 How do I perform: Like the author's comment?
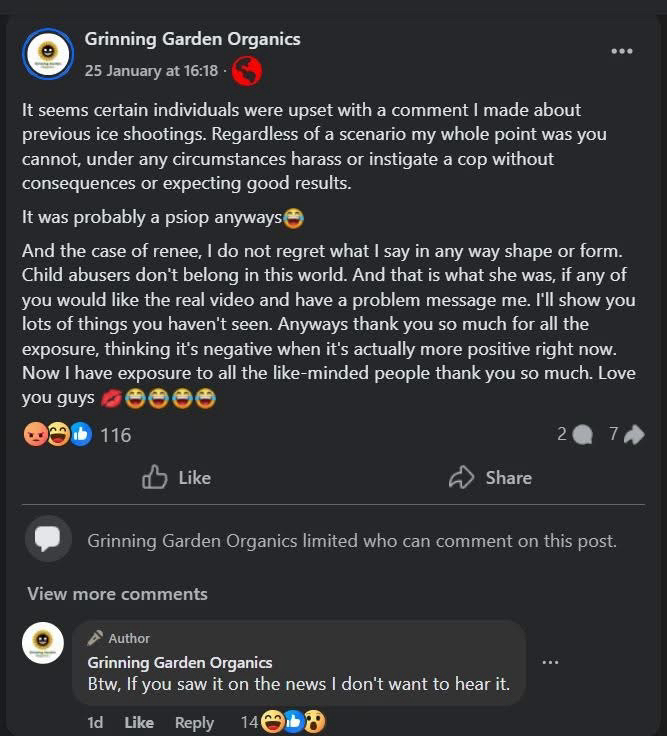pyautogui.click(x=139, y=722)
